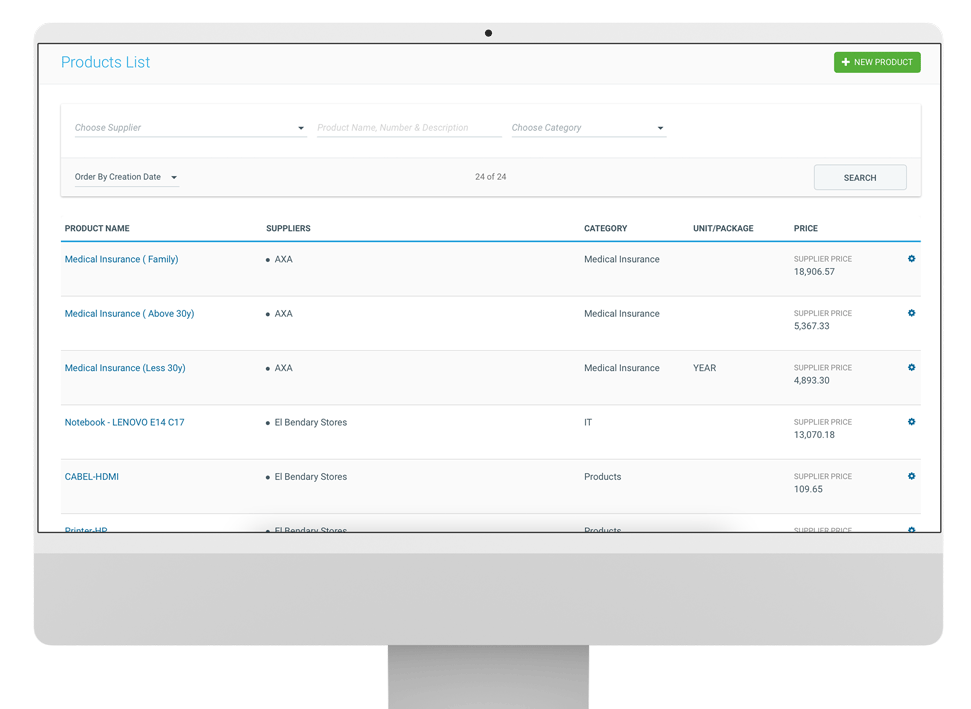Click the Product Name column header

[97, 229]
